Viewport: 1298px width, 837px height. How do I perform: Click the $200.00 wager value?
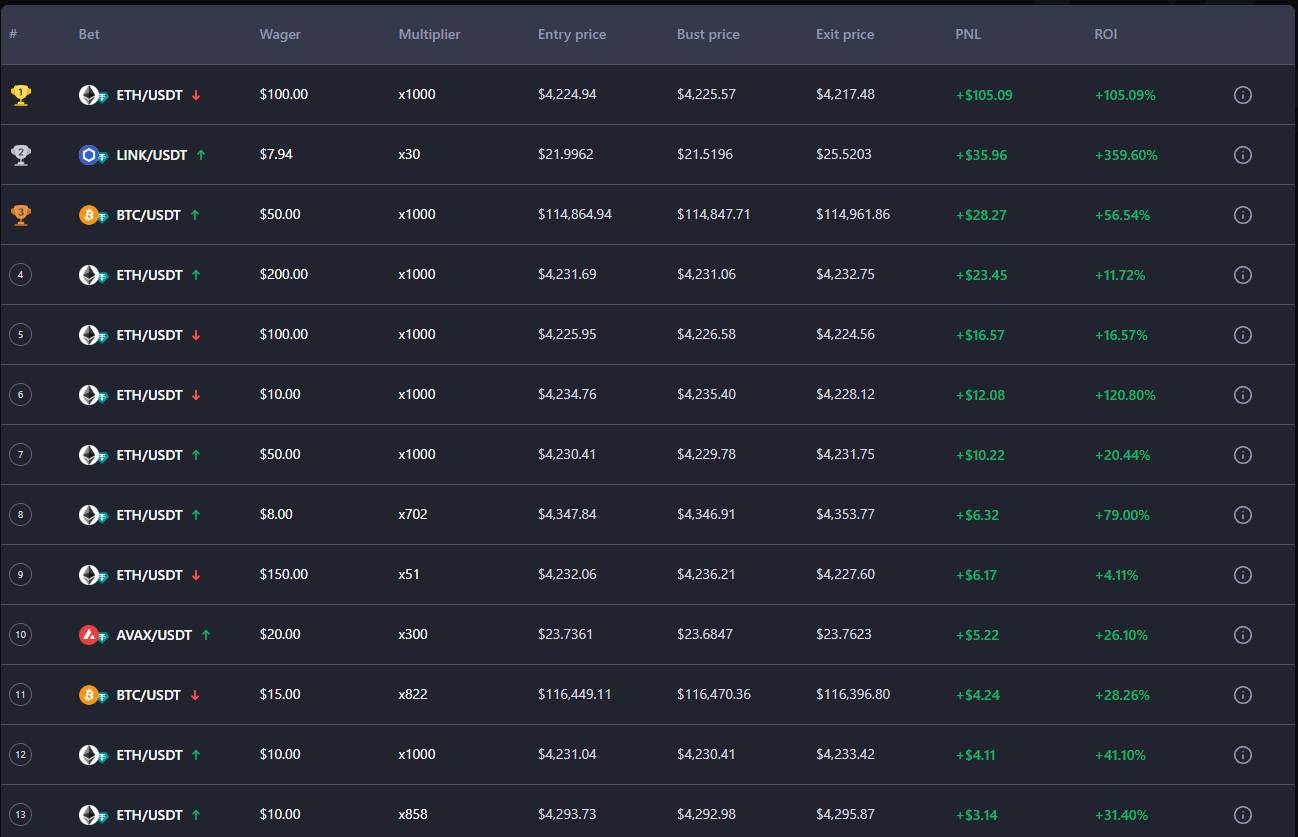284,274
